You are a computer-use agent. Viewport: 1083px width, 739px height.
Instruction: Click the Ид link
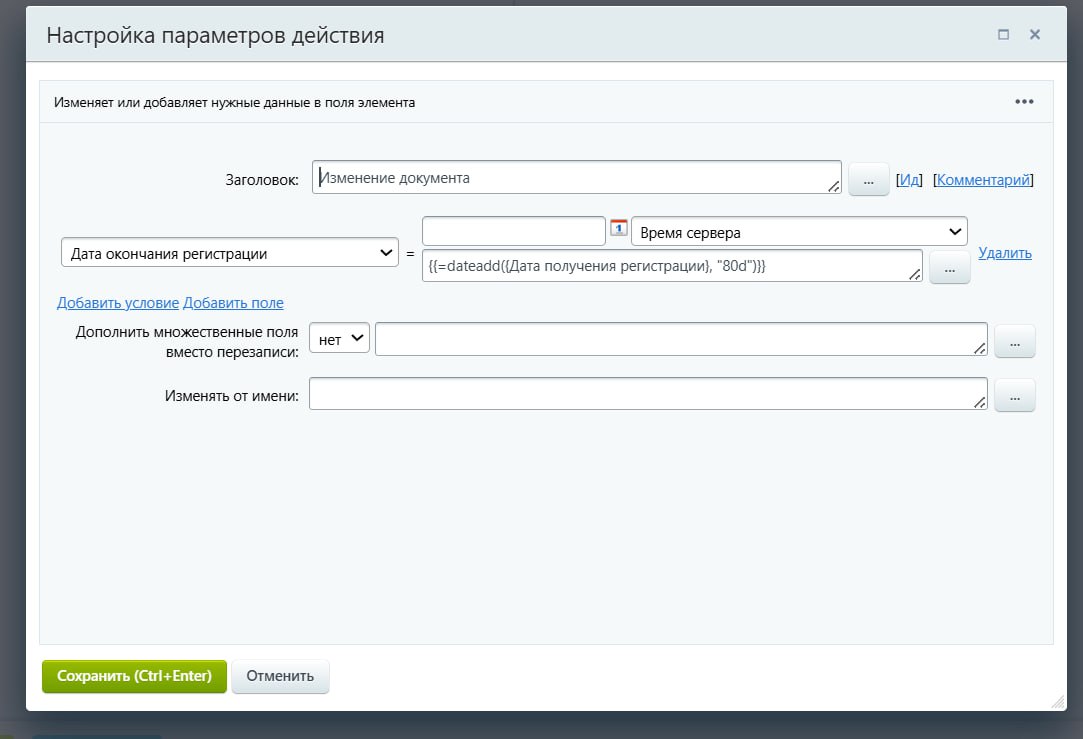tap(909, 180)
